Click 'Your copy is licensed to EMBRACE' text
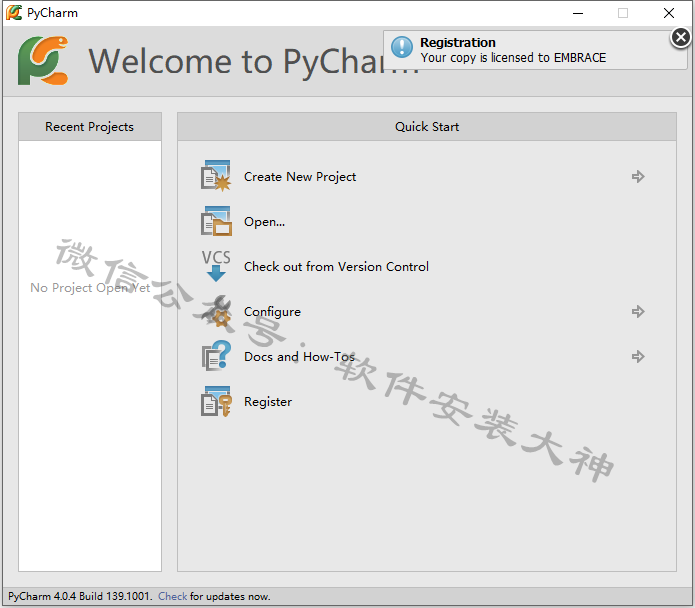 coord(513,58)
